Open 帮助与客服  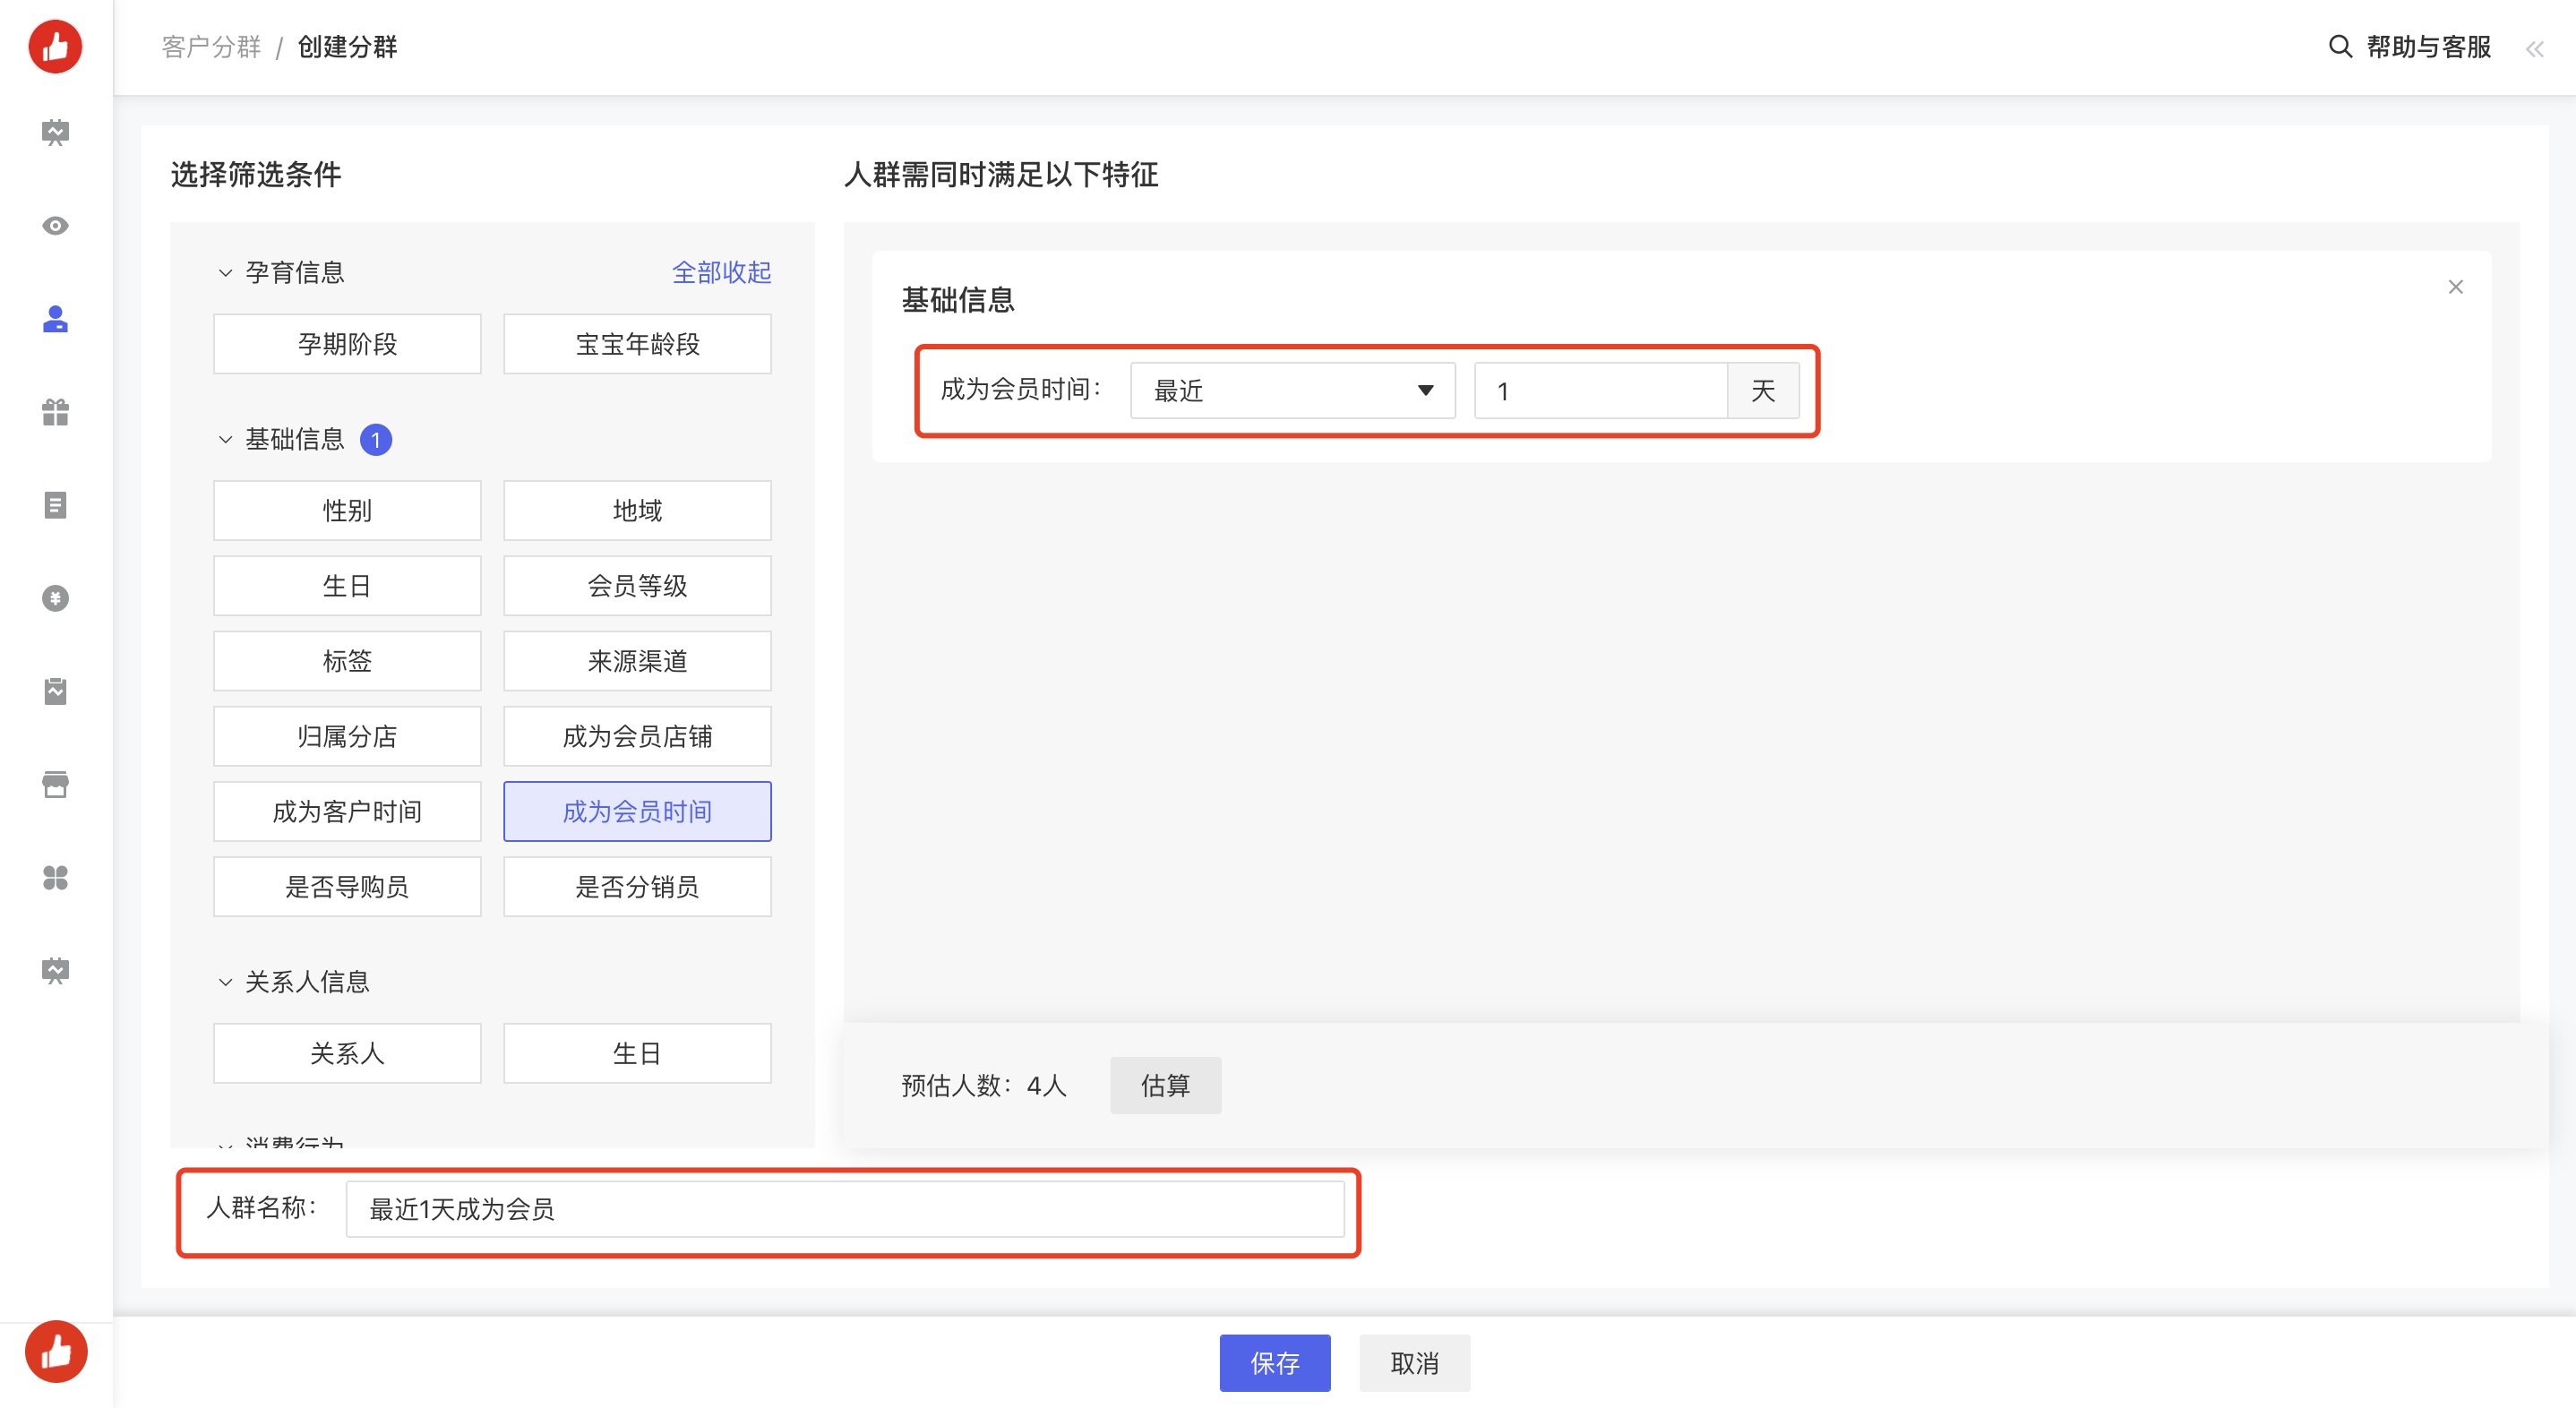pos(2428,47)
